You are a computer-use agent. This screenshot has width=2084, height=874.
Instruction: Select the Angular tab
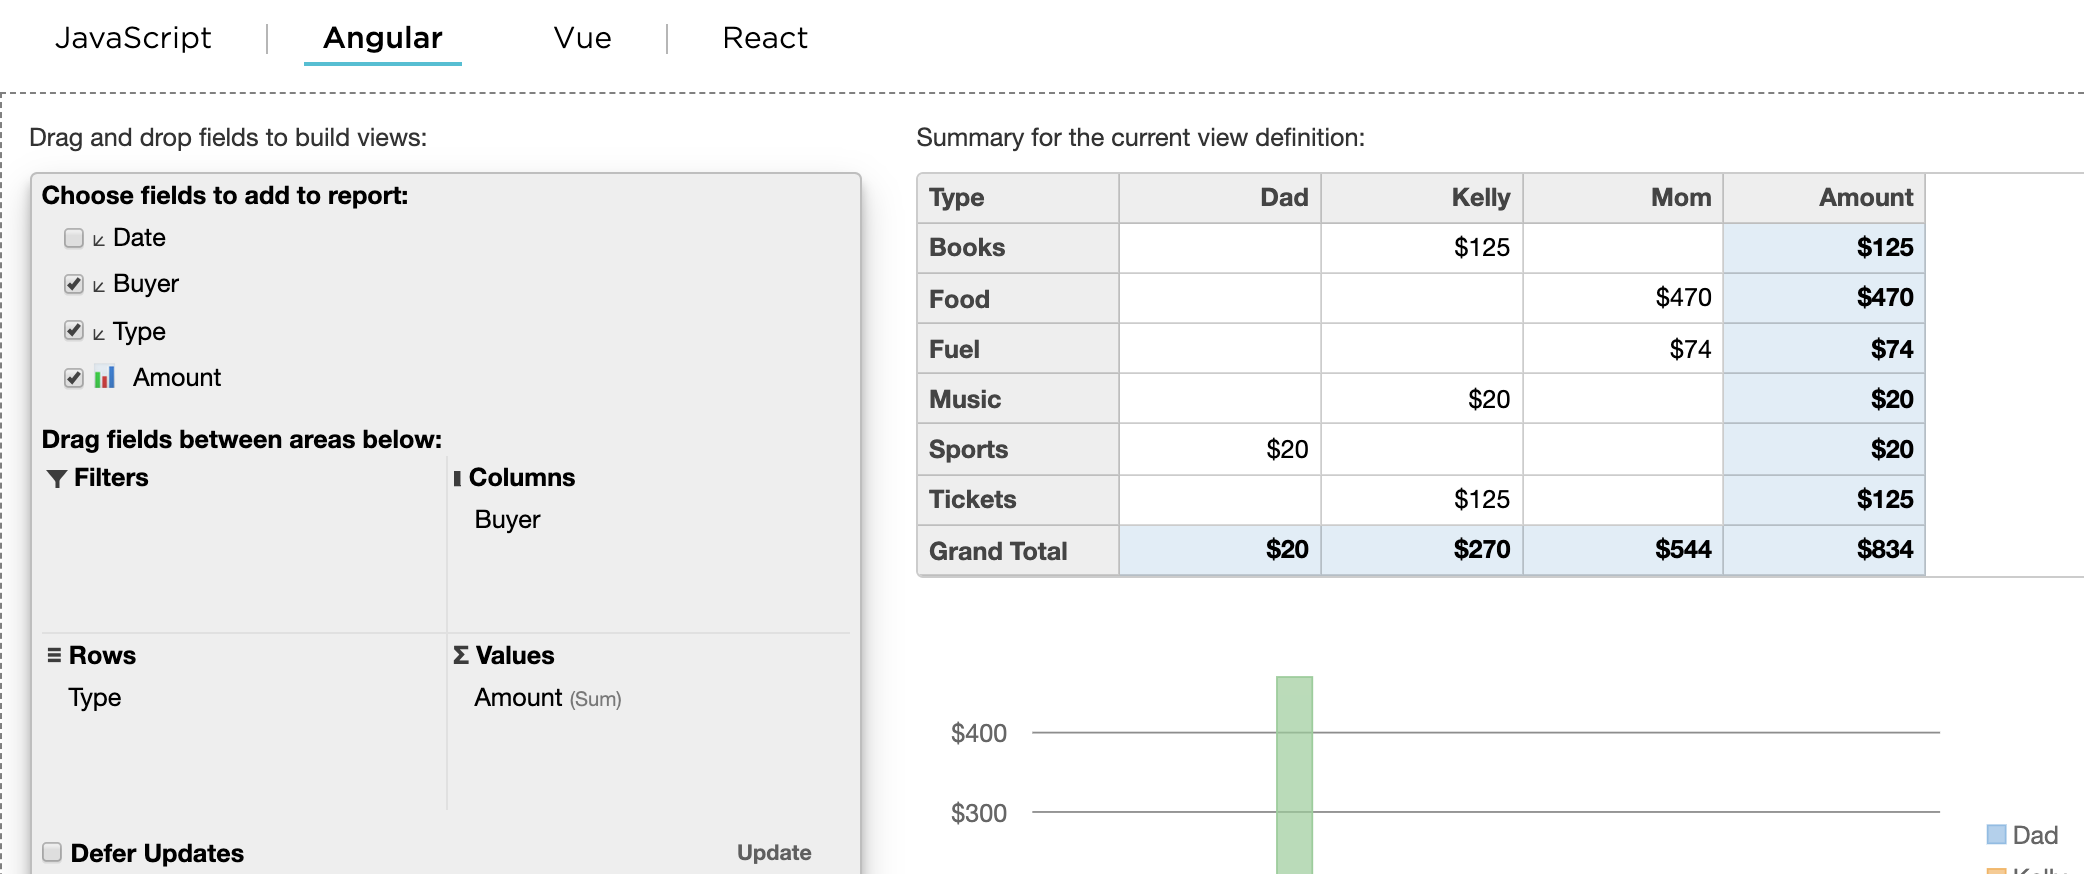click(x=383, y=38)
